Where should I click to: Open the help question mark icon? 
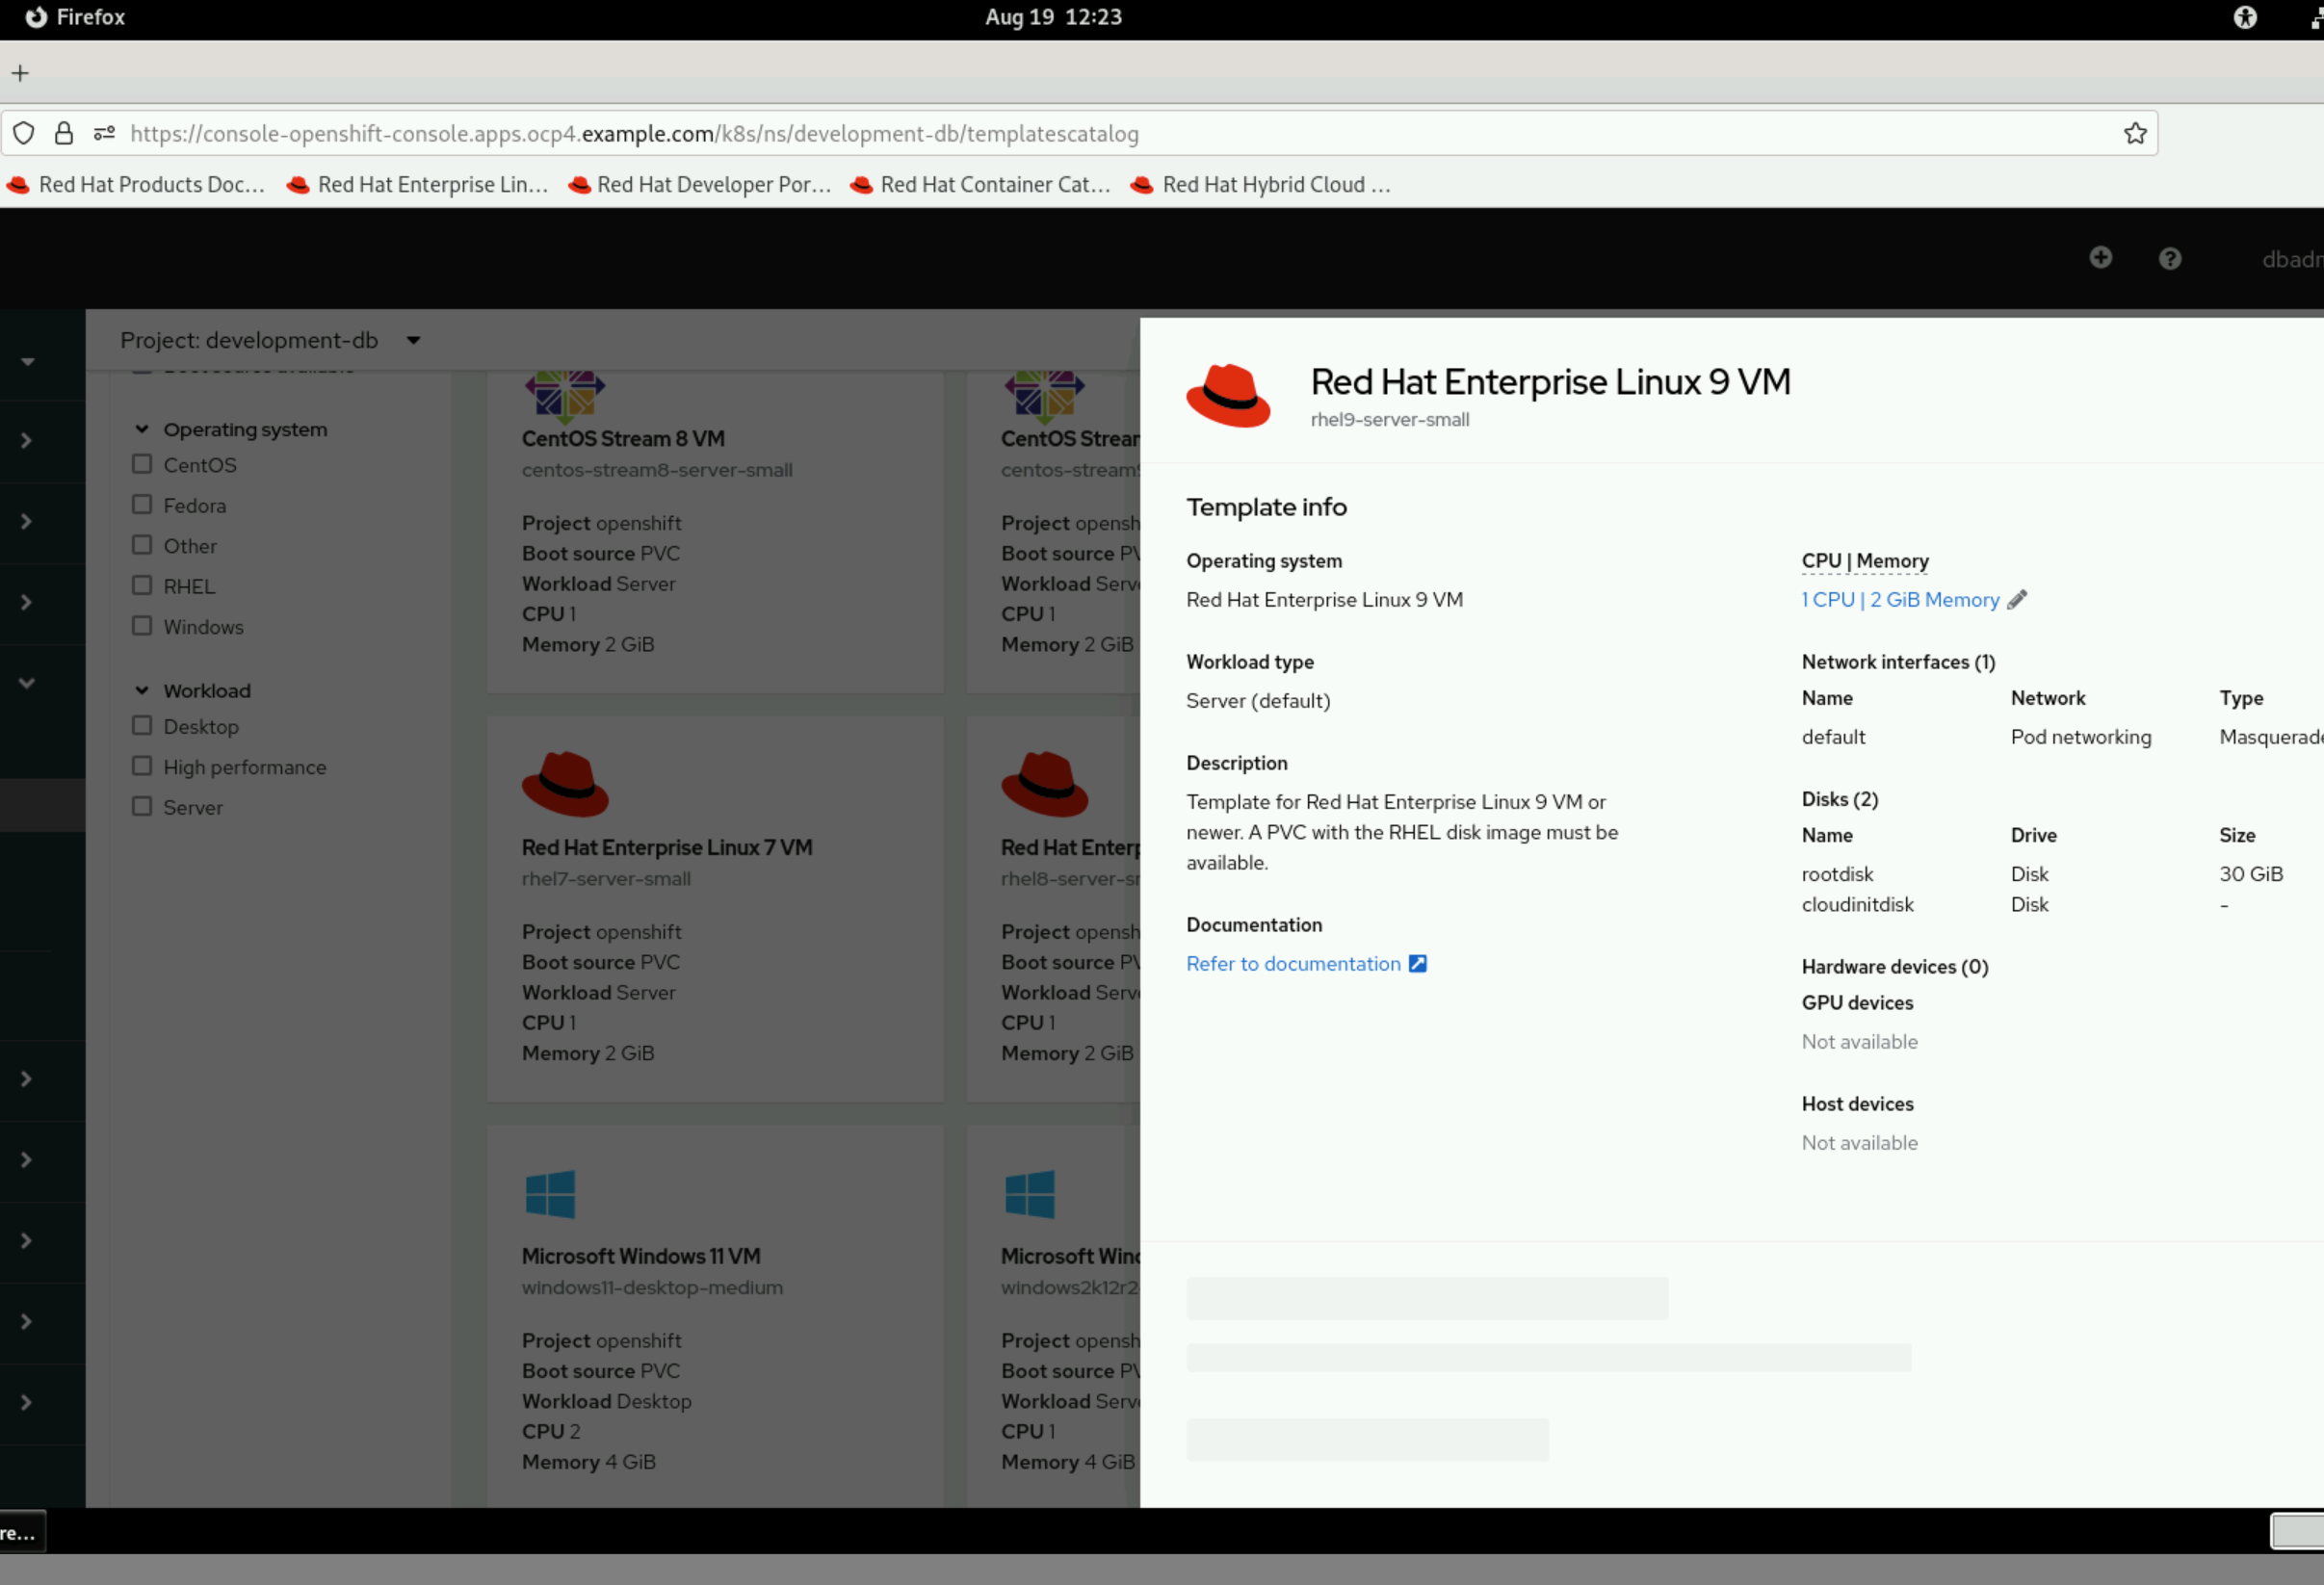(x=2170, y=258)
